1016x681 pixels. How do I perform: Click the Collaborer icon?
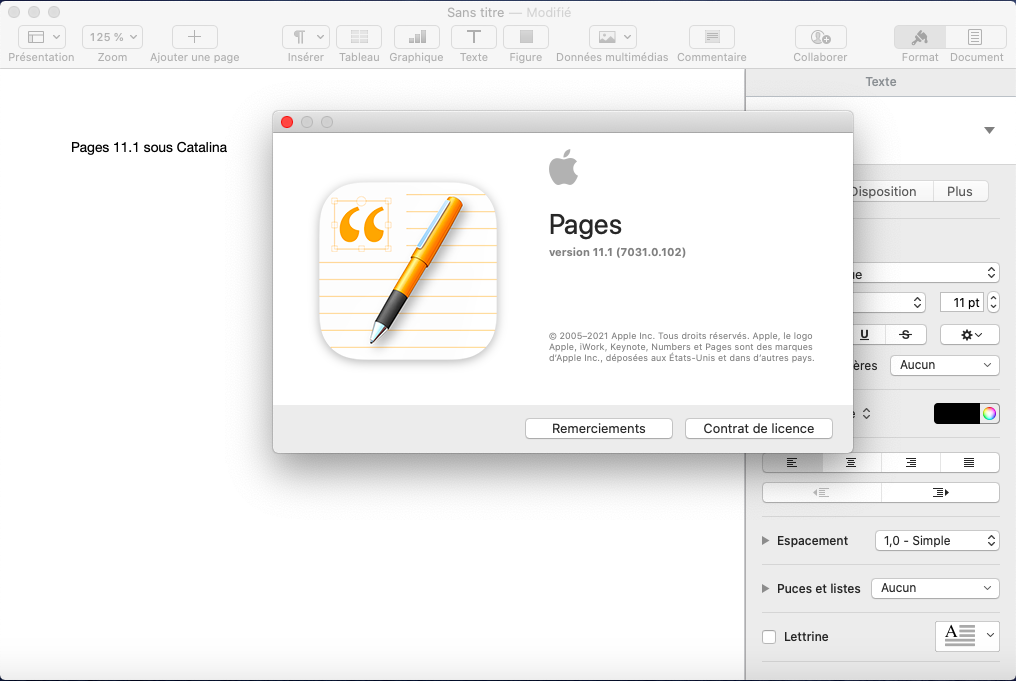pos(820,37)
